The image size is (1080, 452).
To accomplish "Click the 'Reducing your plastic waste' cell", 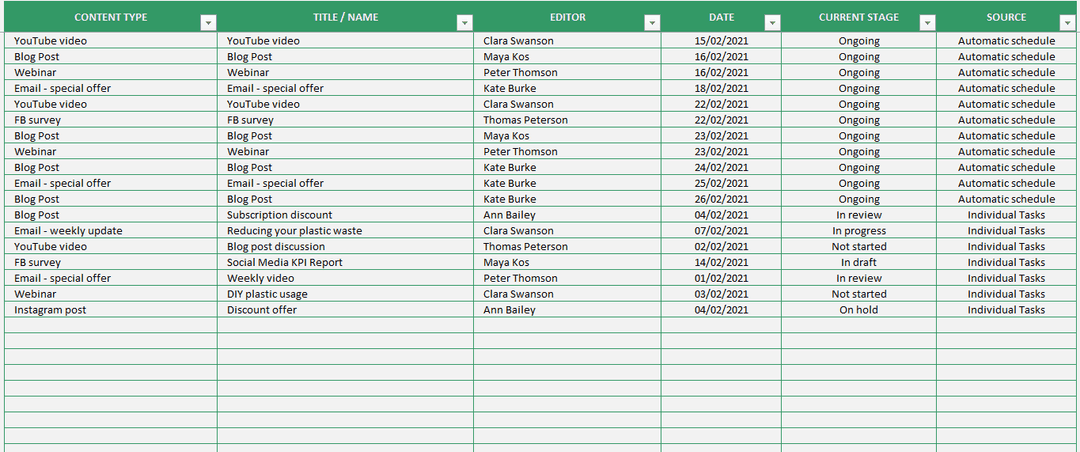I will (295, 231).
